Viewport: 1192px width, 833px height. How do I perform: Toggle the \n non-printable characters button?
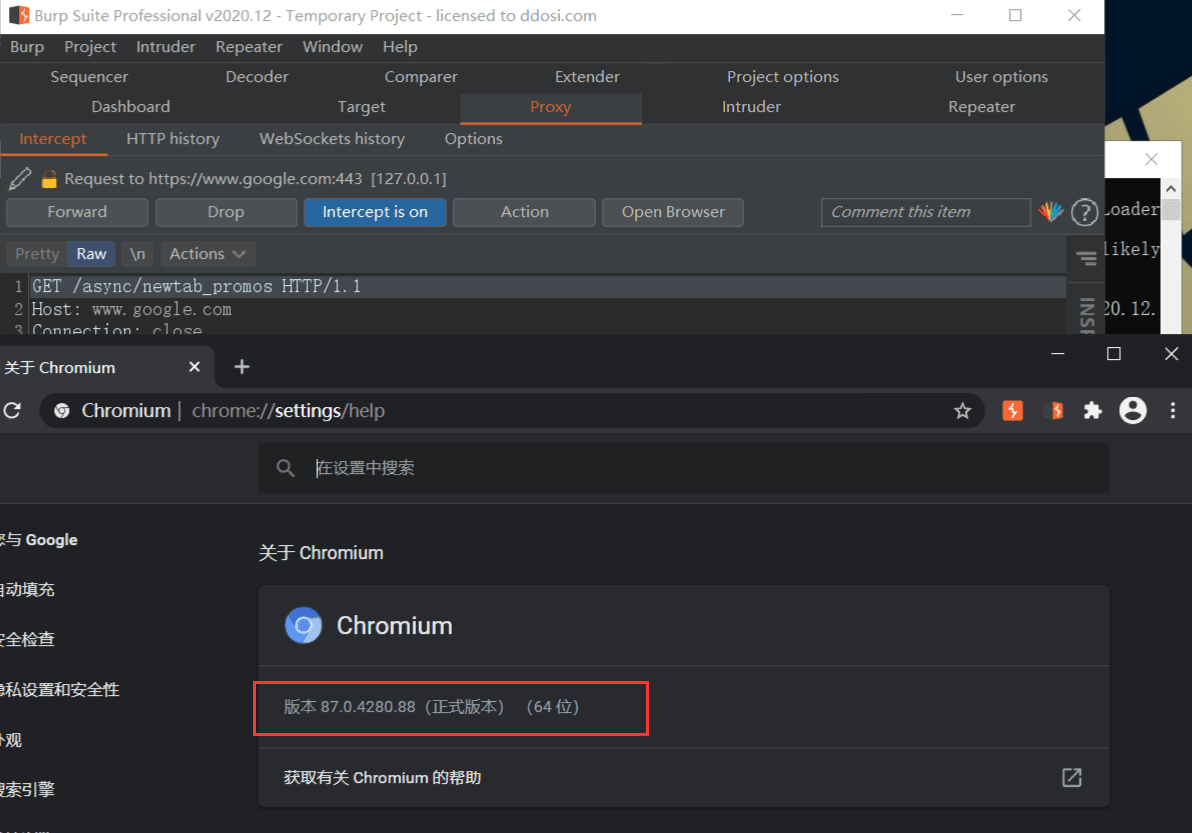click(138, 254)
